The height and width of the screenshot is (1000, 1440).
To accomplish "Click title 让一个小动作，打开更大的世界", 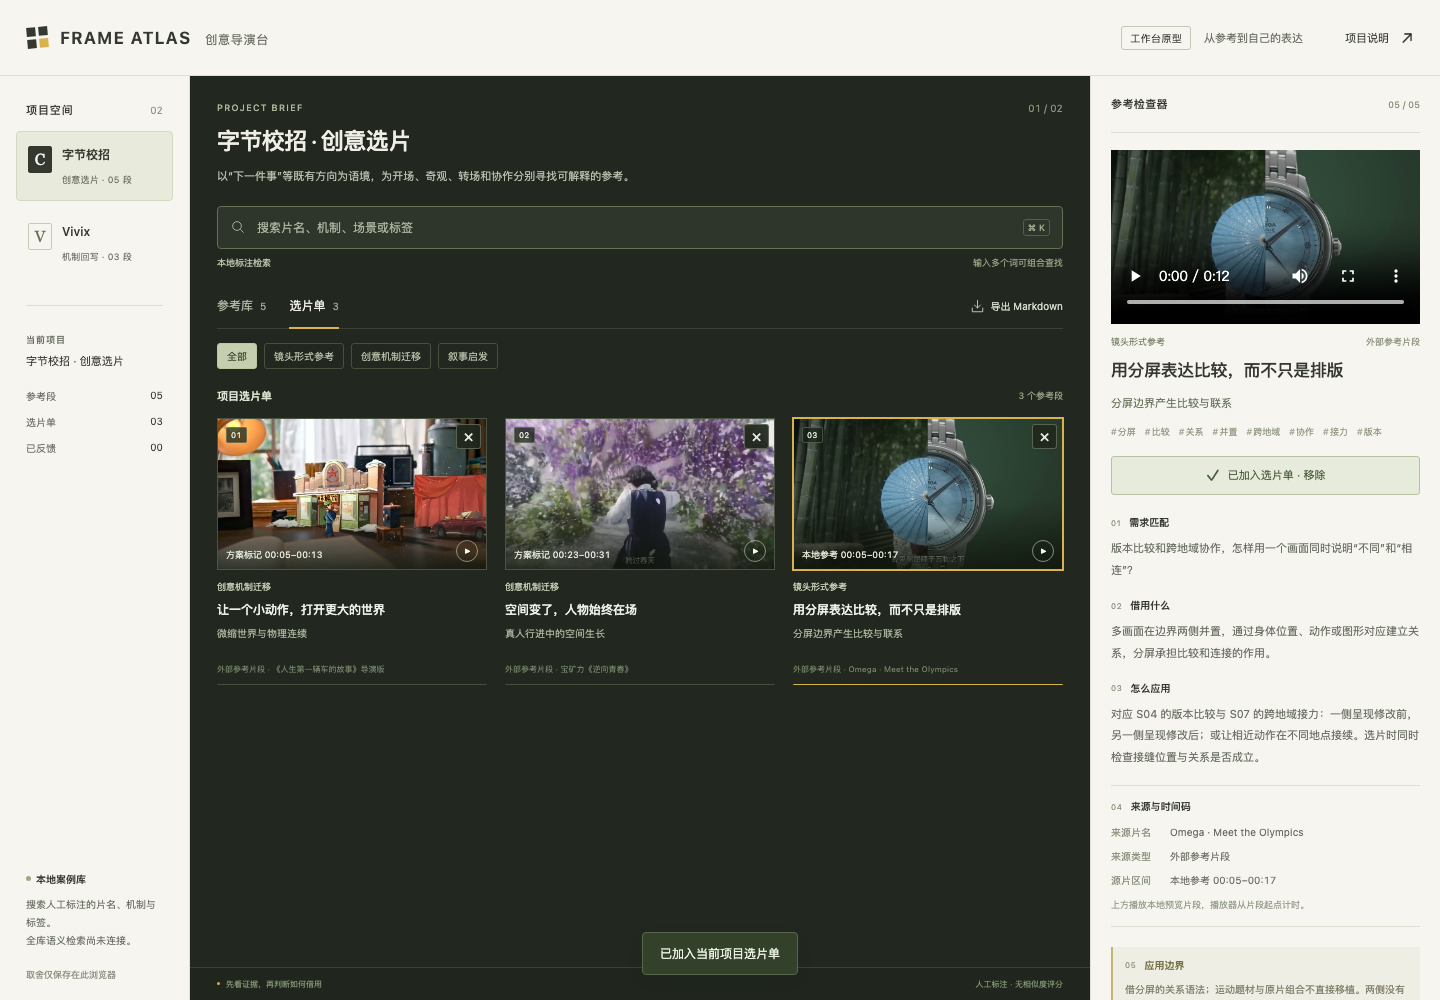I will pos(301,609).
